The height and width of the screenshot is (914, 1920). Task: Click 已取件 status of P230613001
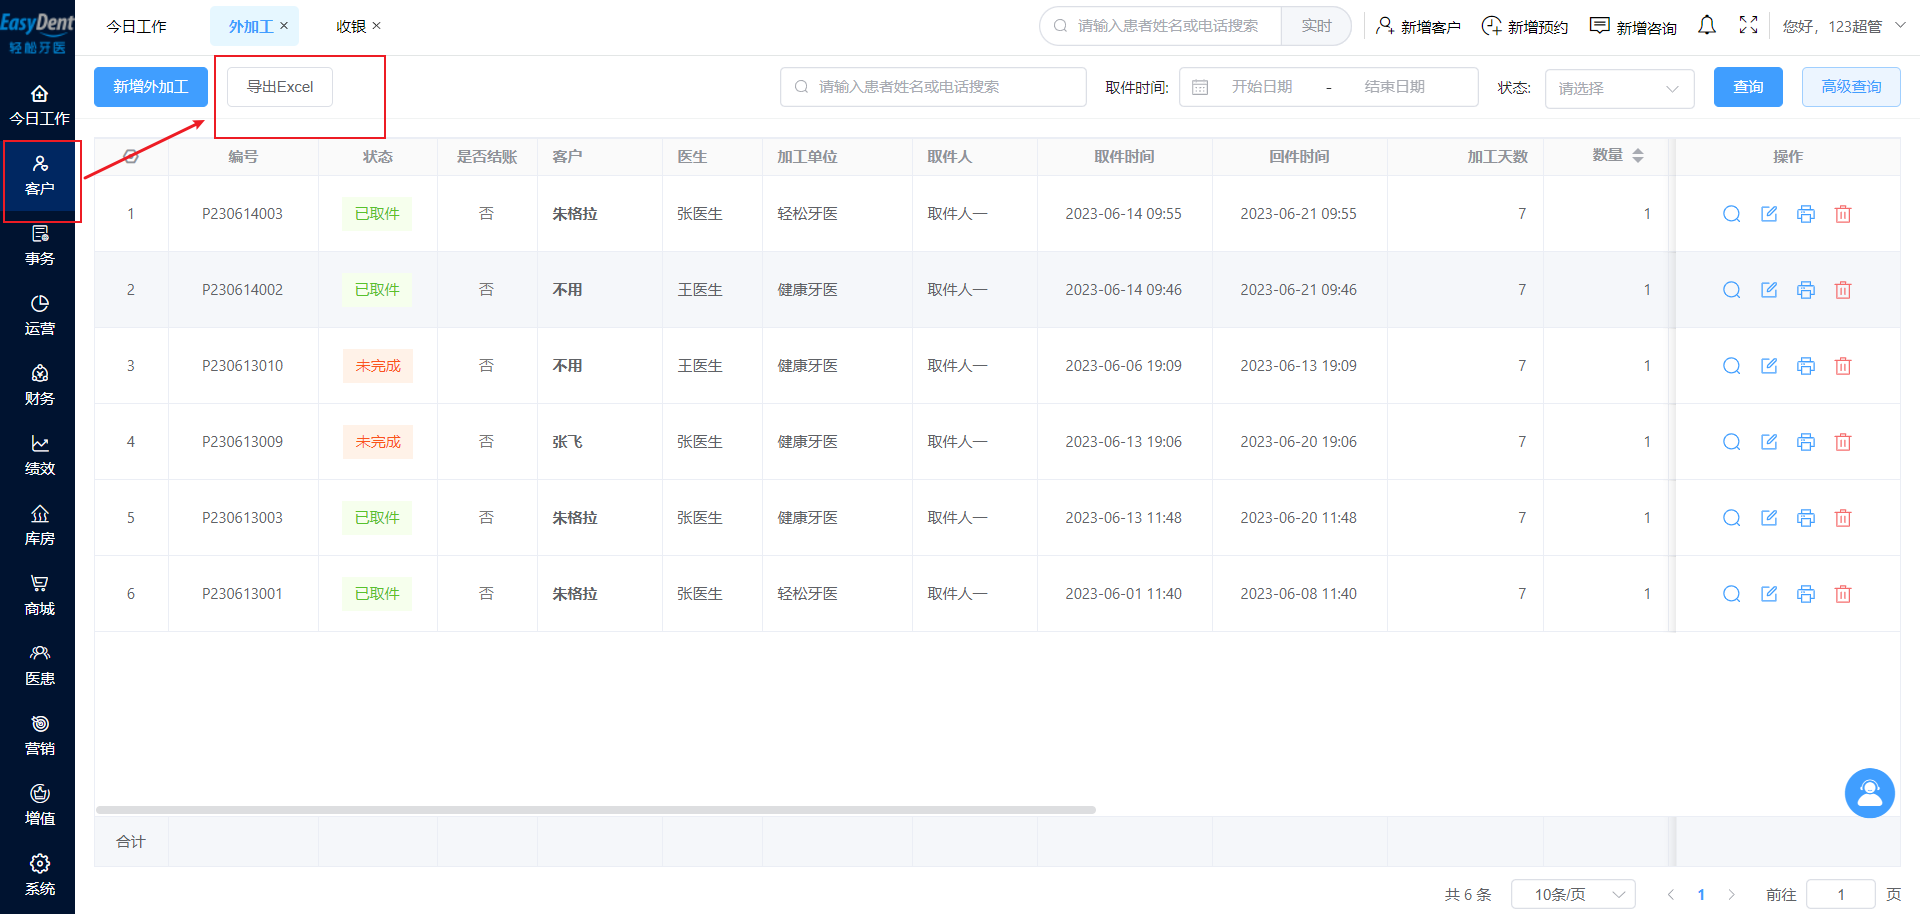pyautogui.click(x=377, y=594)
